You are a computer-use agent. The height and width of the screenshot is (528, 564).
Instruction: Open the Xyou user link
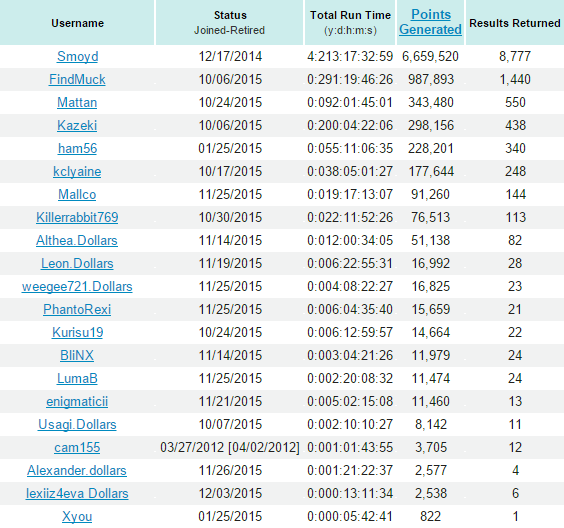click(77, 517)
